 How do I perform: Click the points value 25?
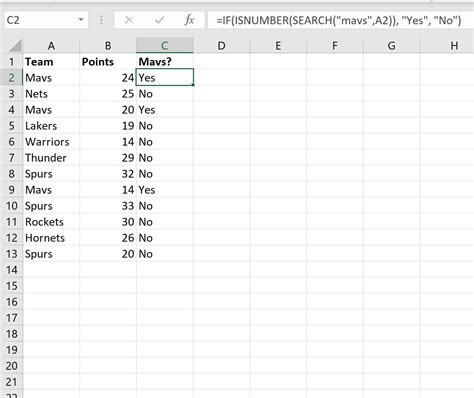pyautogui.click(x=108, y=94)
